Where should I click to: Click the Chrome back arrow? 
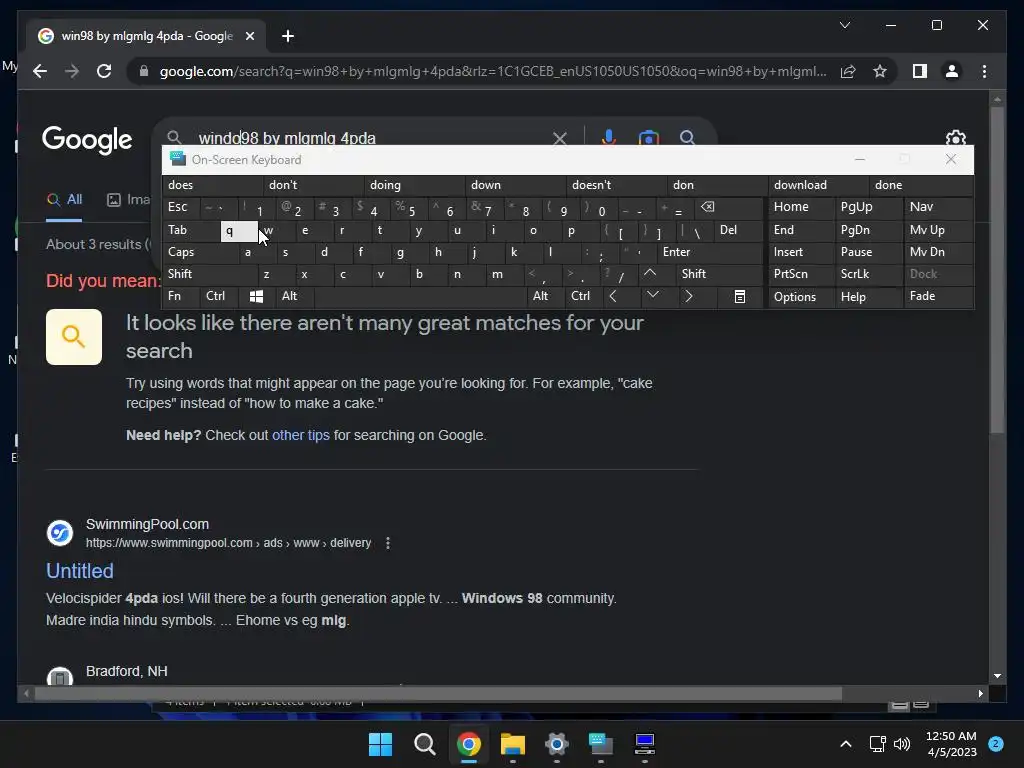pos(40,71)
